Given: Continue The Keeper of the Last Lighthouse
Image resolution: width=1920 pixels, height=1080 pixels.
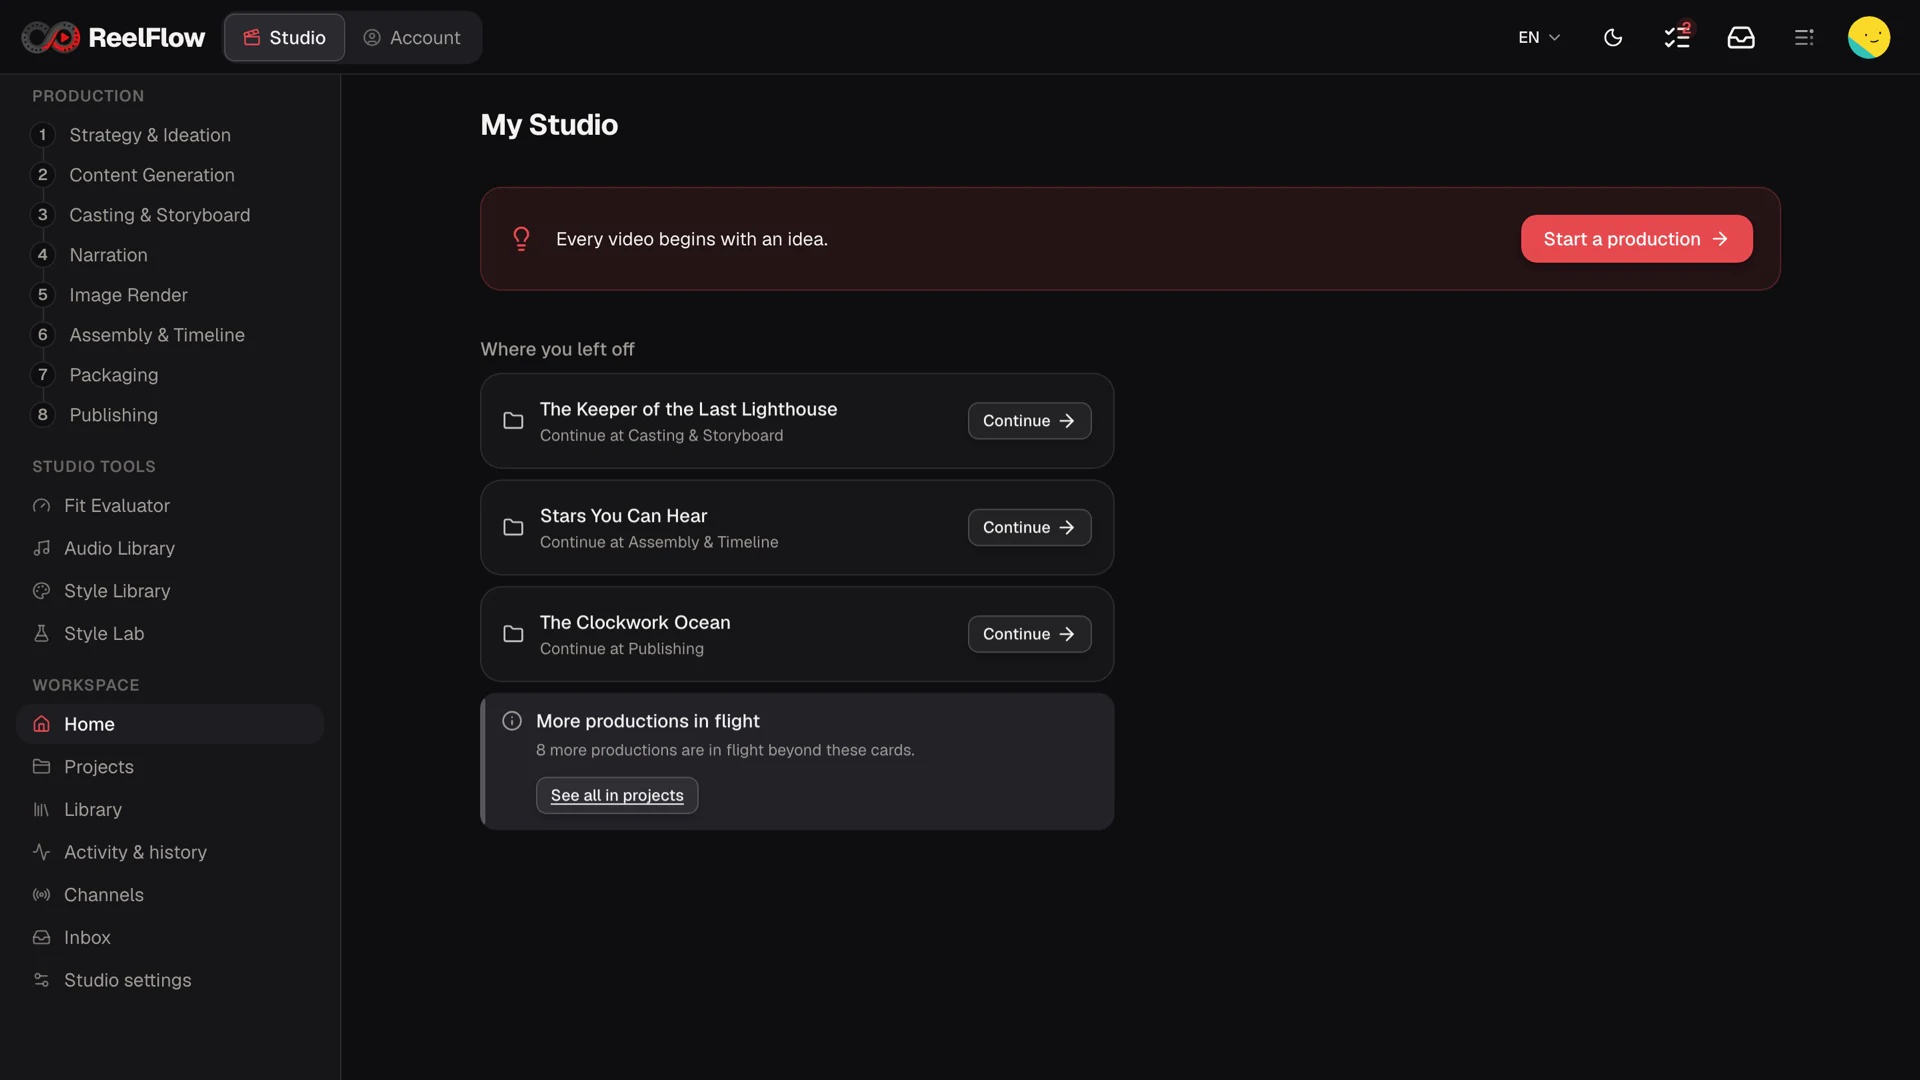Looking at the screenshot, I should click(x=1029, y=421).
